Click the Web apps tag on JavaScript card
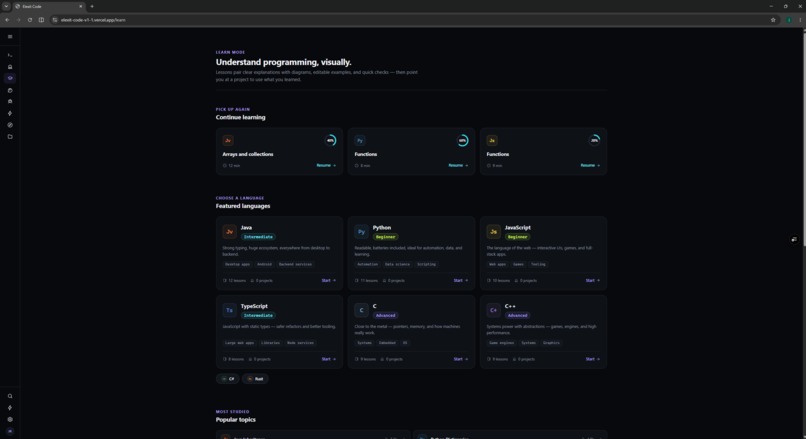 point(497,264)
